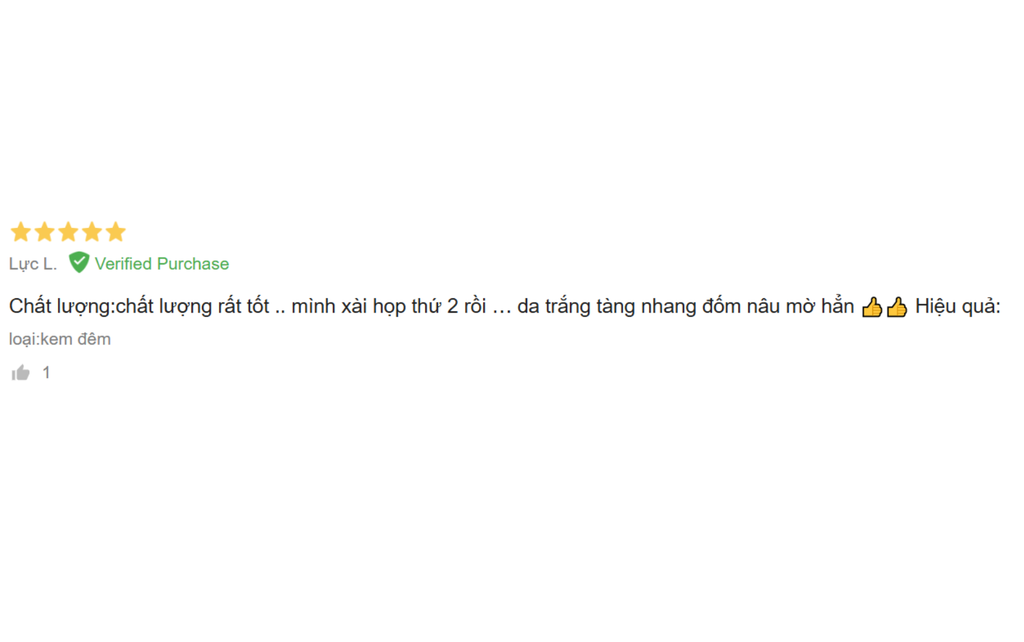Image resolution: width=1024 pixels, height=642 pixels.
Task: Click the fifth rating star
Action: click(x=116, y=232)
